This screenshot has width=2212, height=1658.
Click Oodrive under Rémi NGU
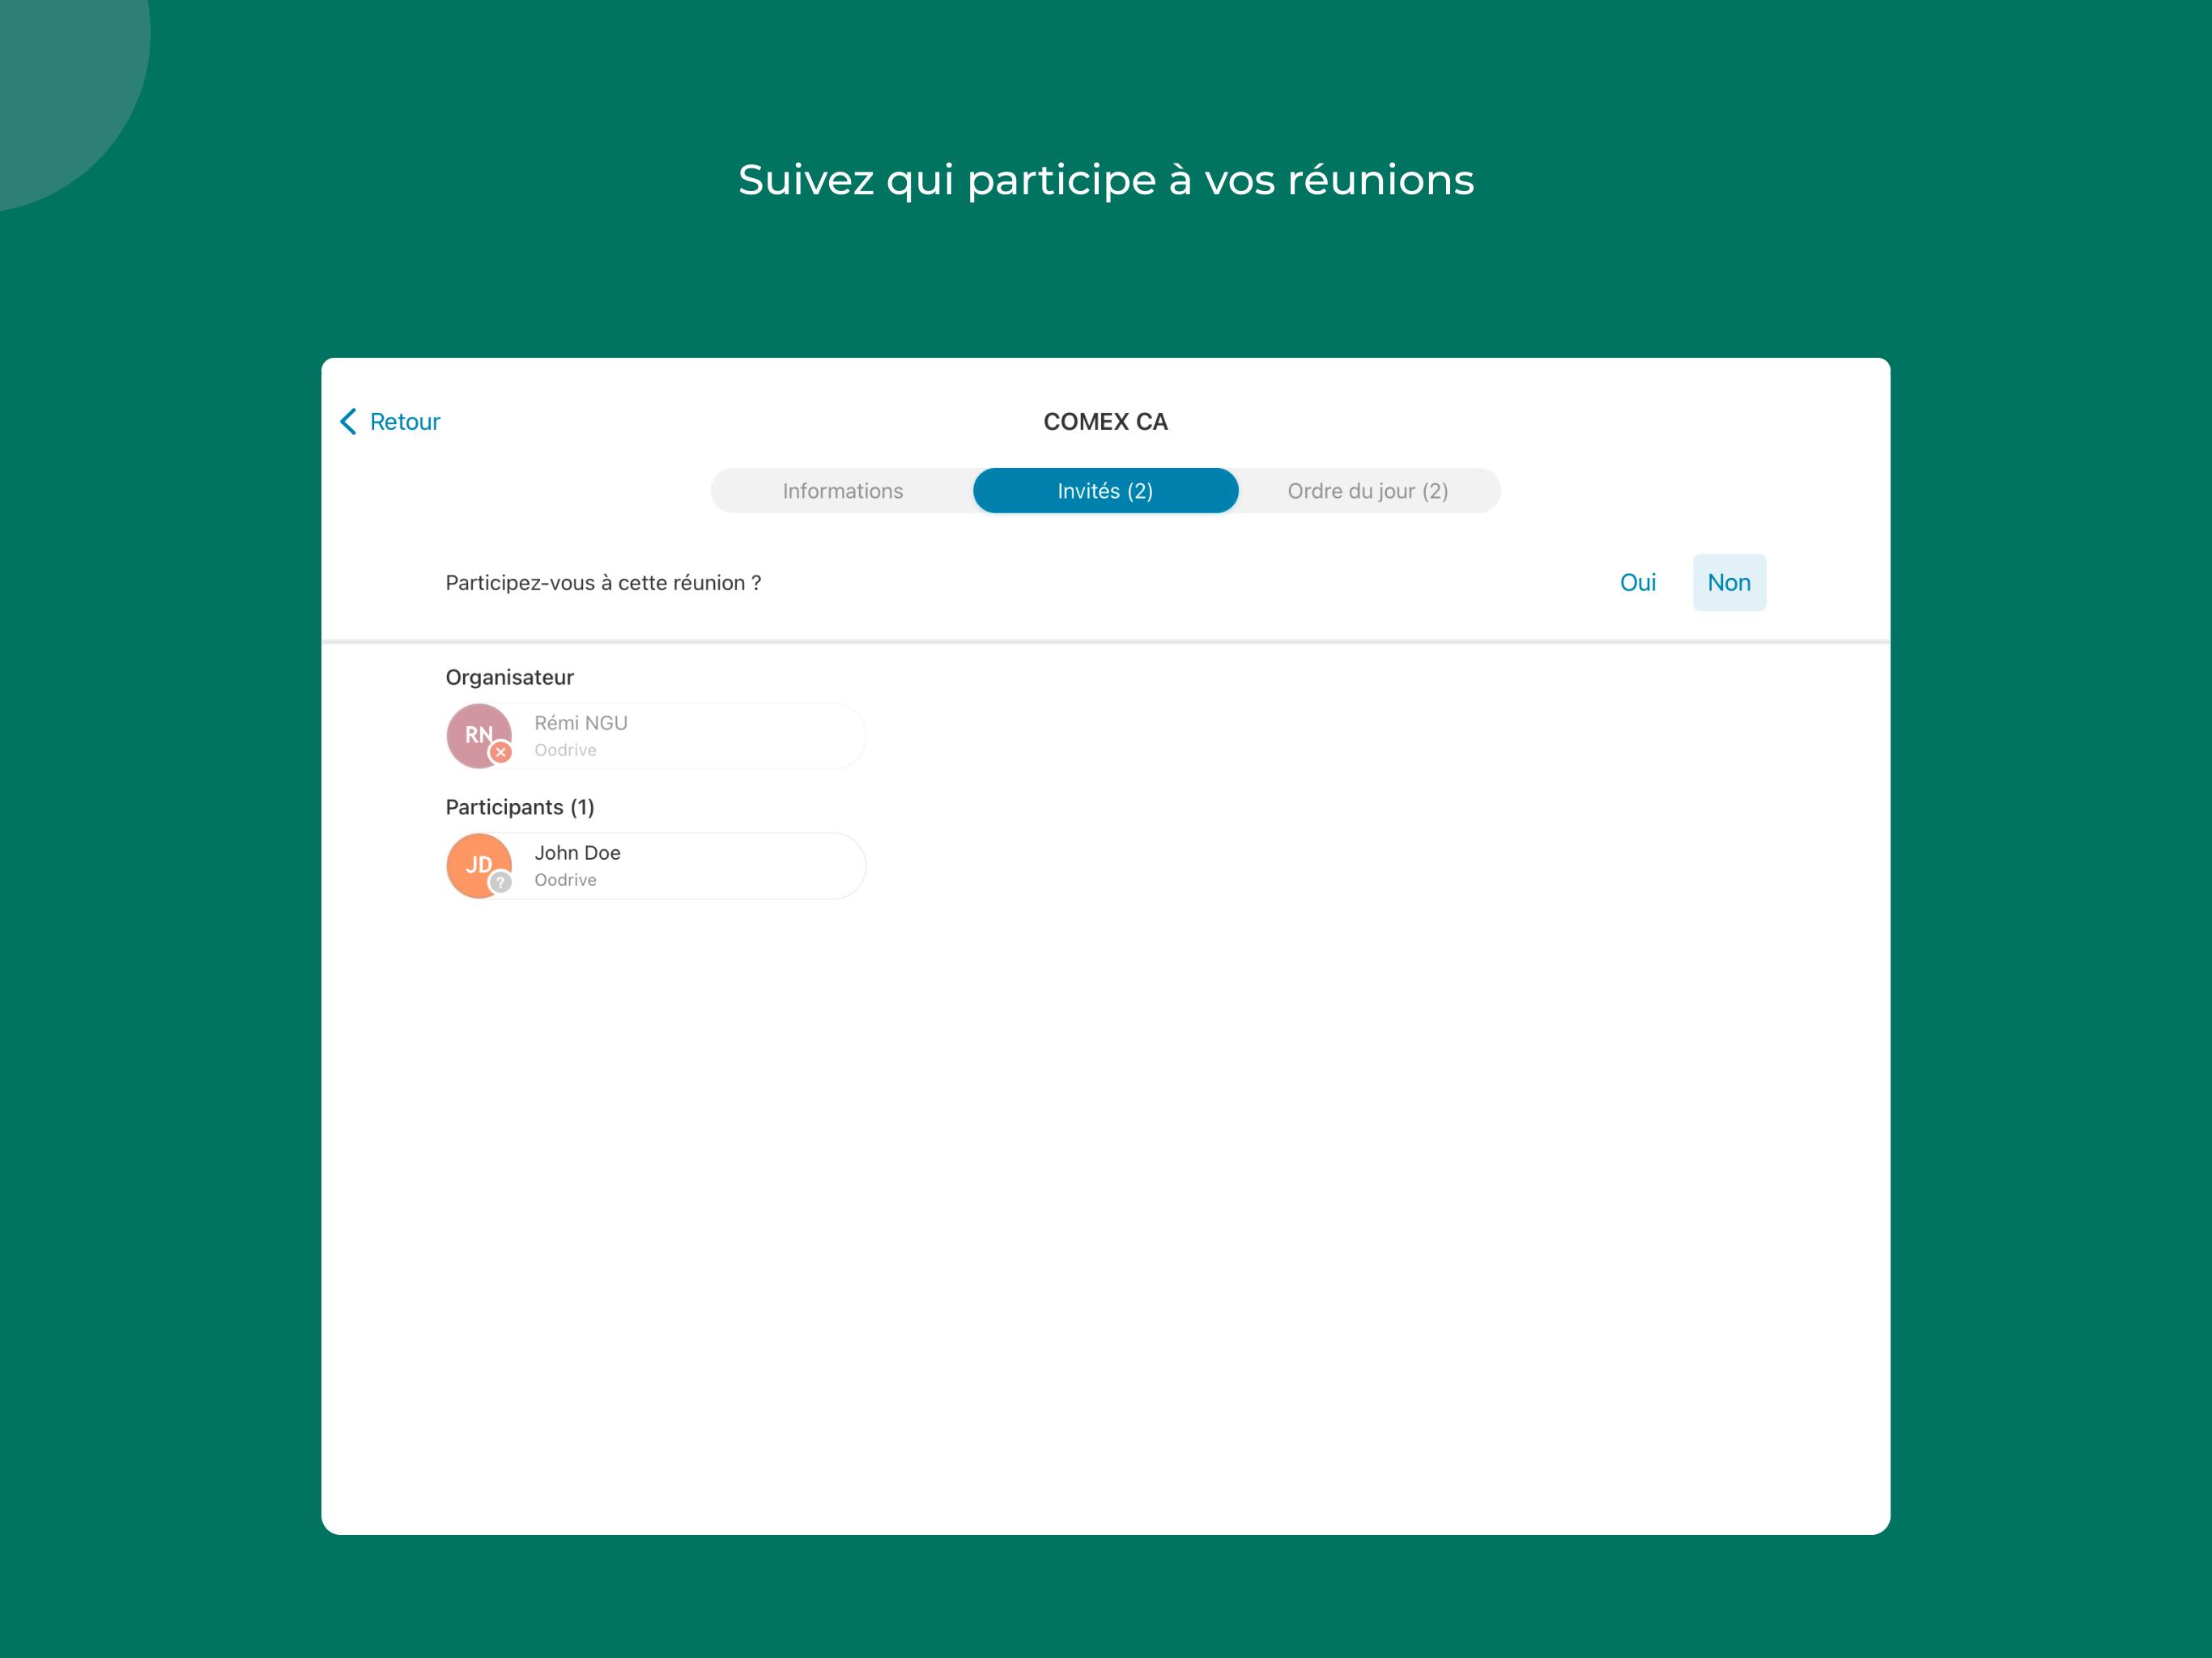[565, 750]
